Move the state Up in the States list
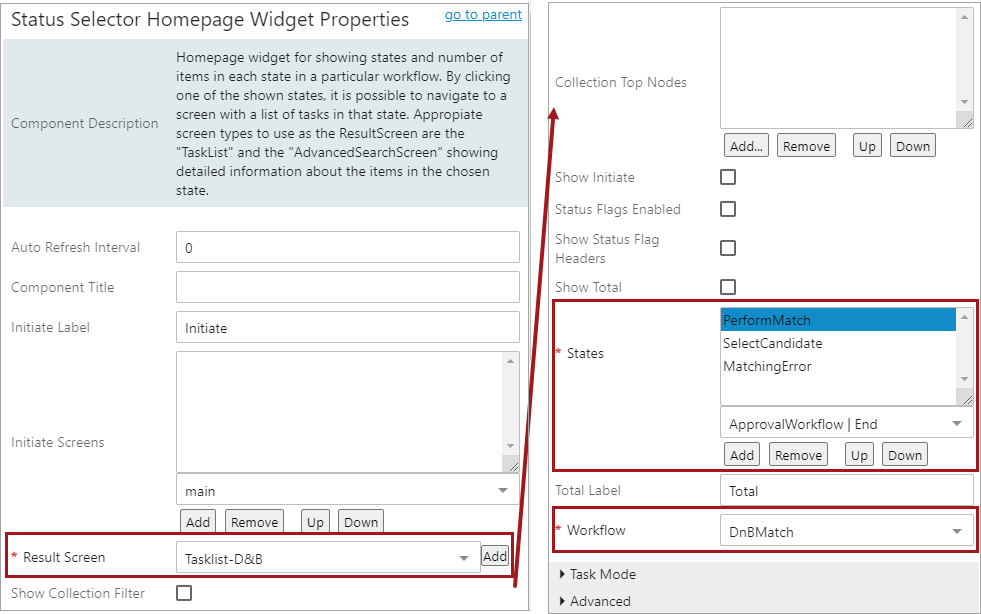981x614 pixels. point(859,455)
